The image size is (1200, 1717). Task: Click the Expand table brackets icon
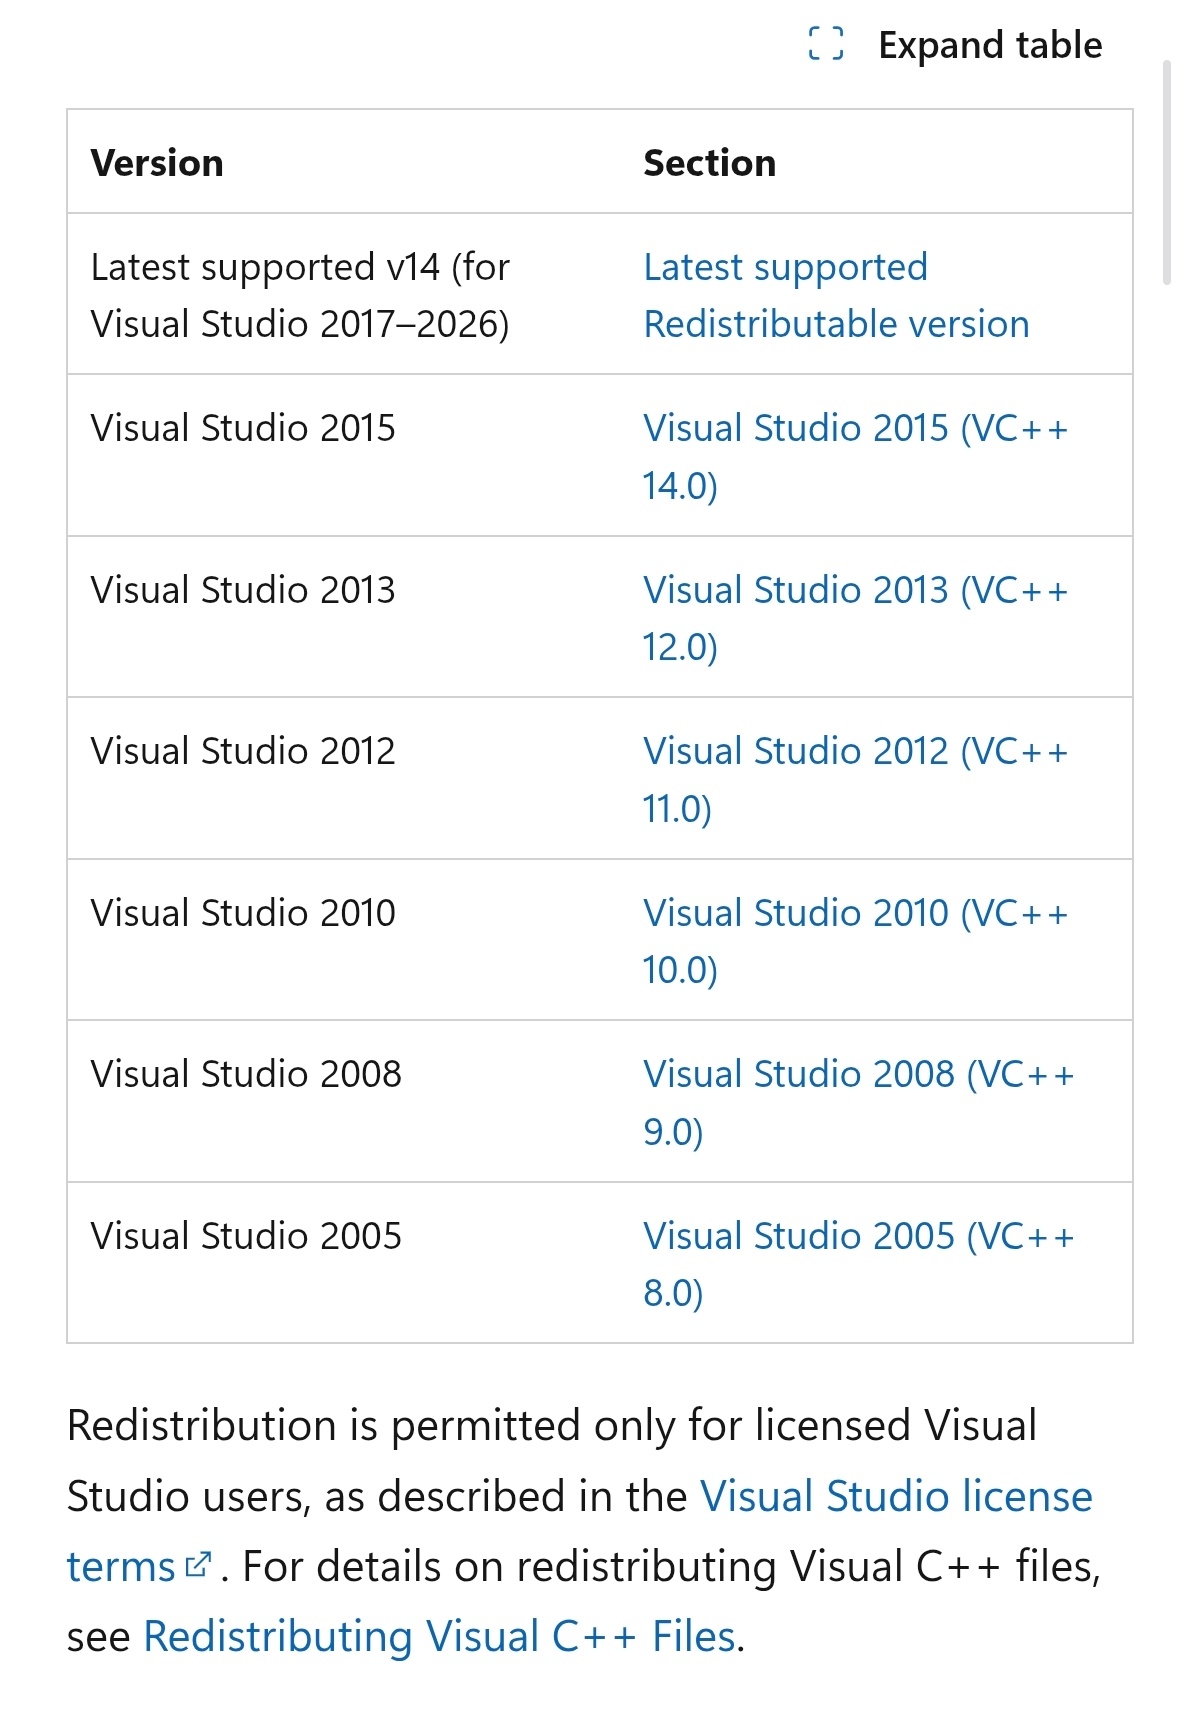[x=825, y=44]
